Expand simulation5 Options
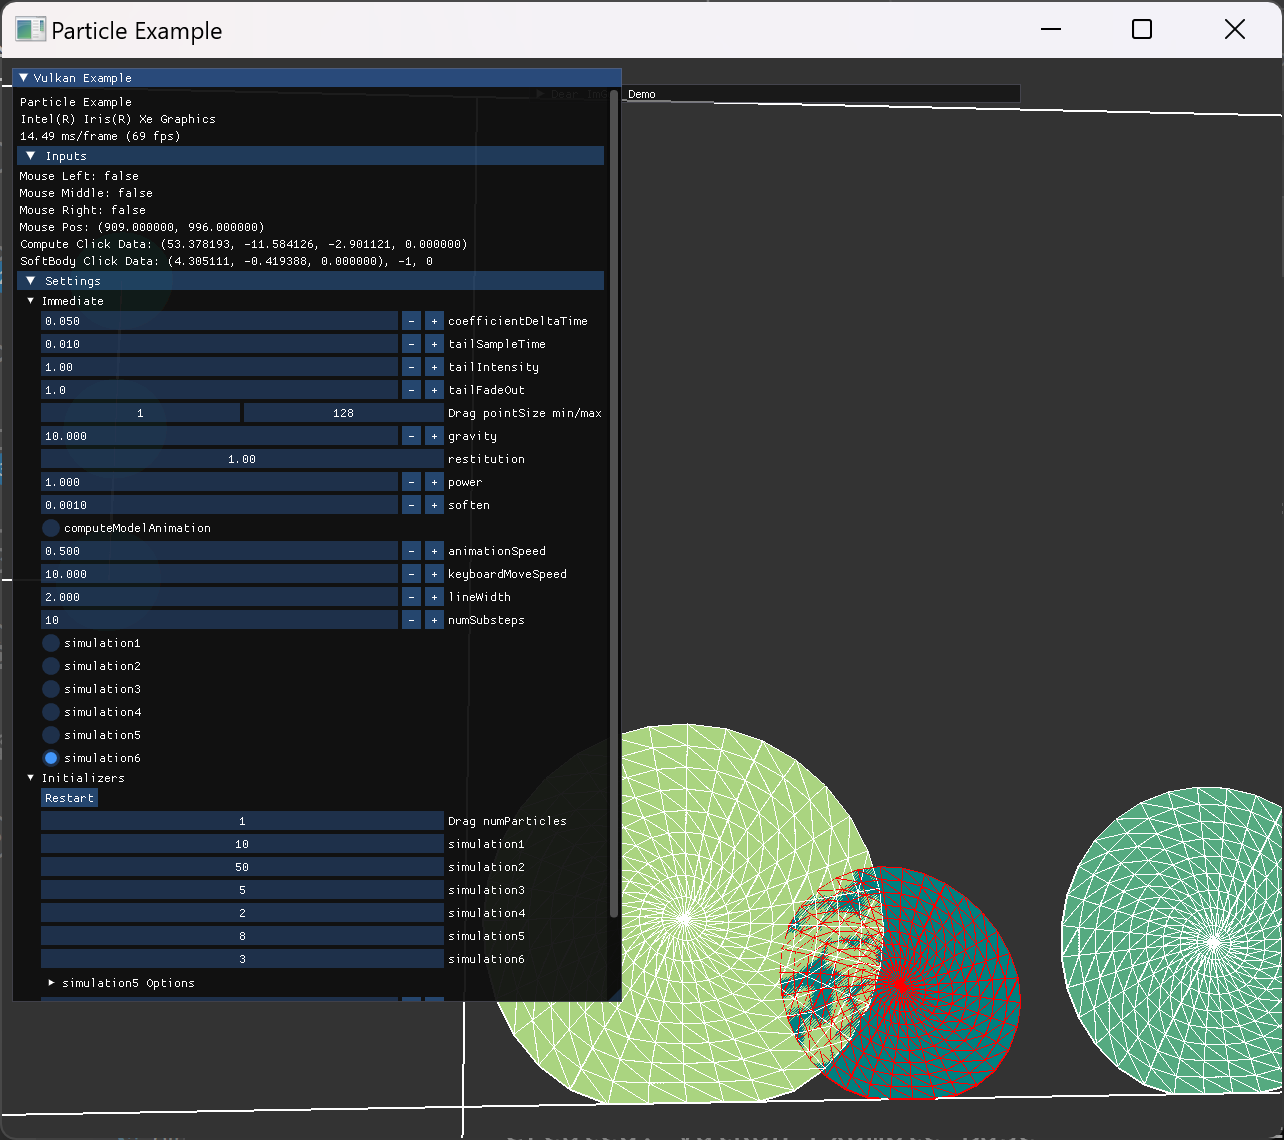 (52, 983)
